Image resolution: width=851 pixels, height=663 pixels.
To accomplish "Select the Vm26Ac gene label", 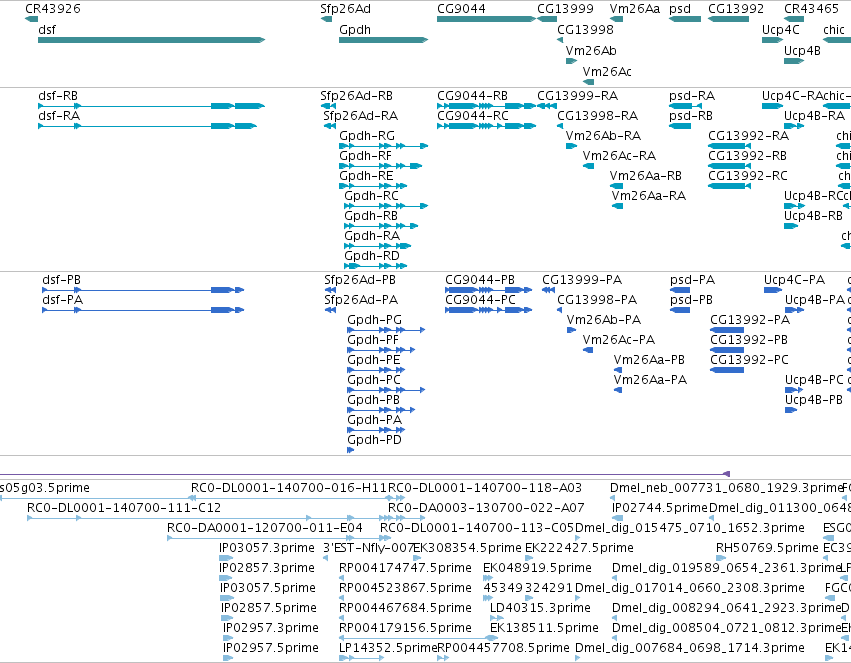I will [607, 72].
